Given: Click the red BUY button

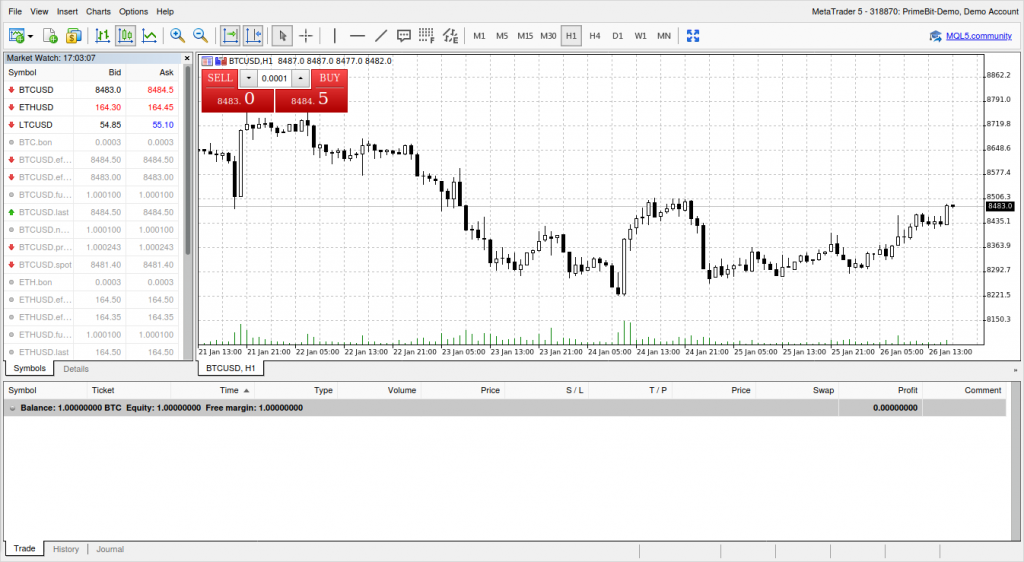Looking at the screenshot, I should tap(329, 78).
